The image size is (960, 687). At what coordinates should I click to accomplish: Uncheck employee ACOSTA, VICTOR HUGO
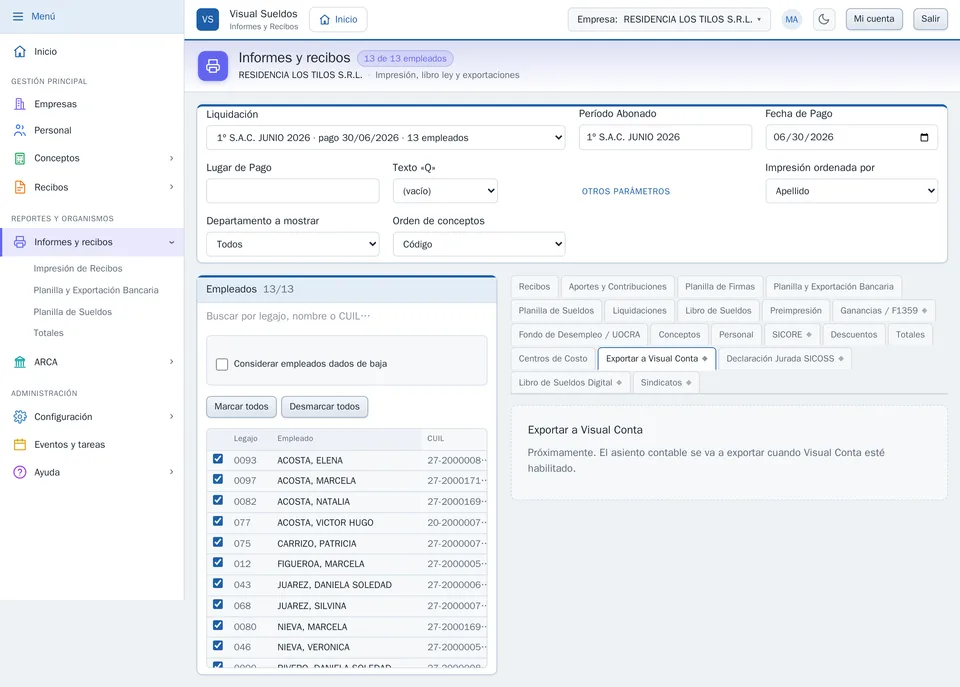coord(218,522)
